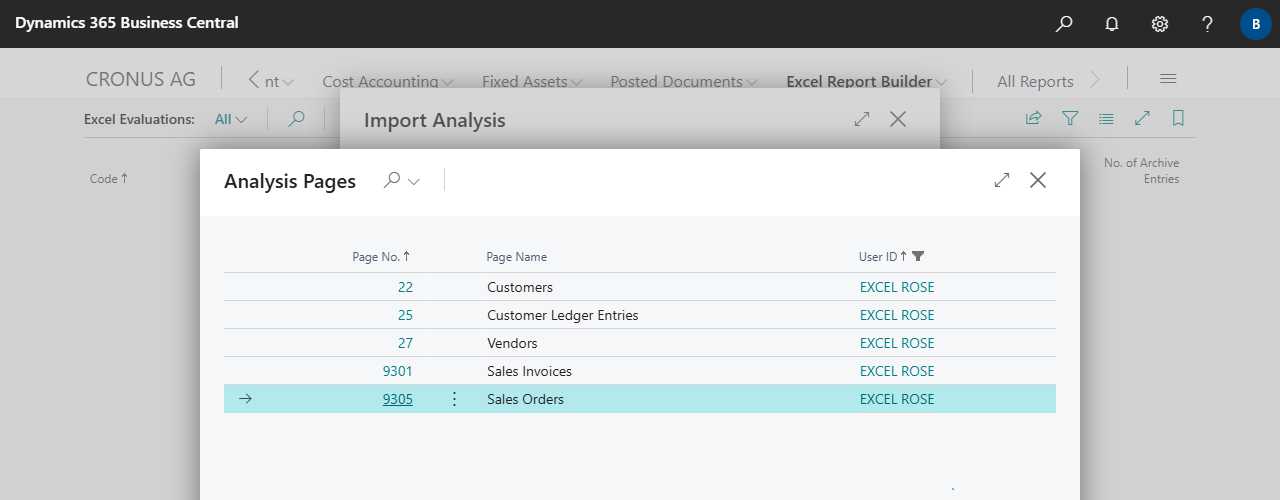The width and height of the screenshot is (1280, 500).
Task: Close the Import Analysis dialog
Action: coord(898,119)
